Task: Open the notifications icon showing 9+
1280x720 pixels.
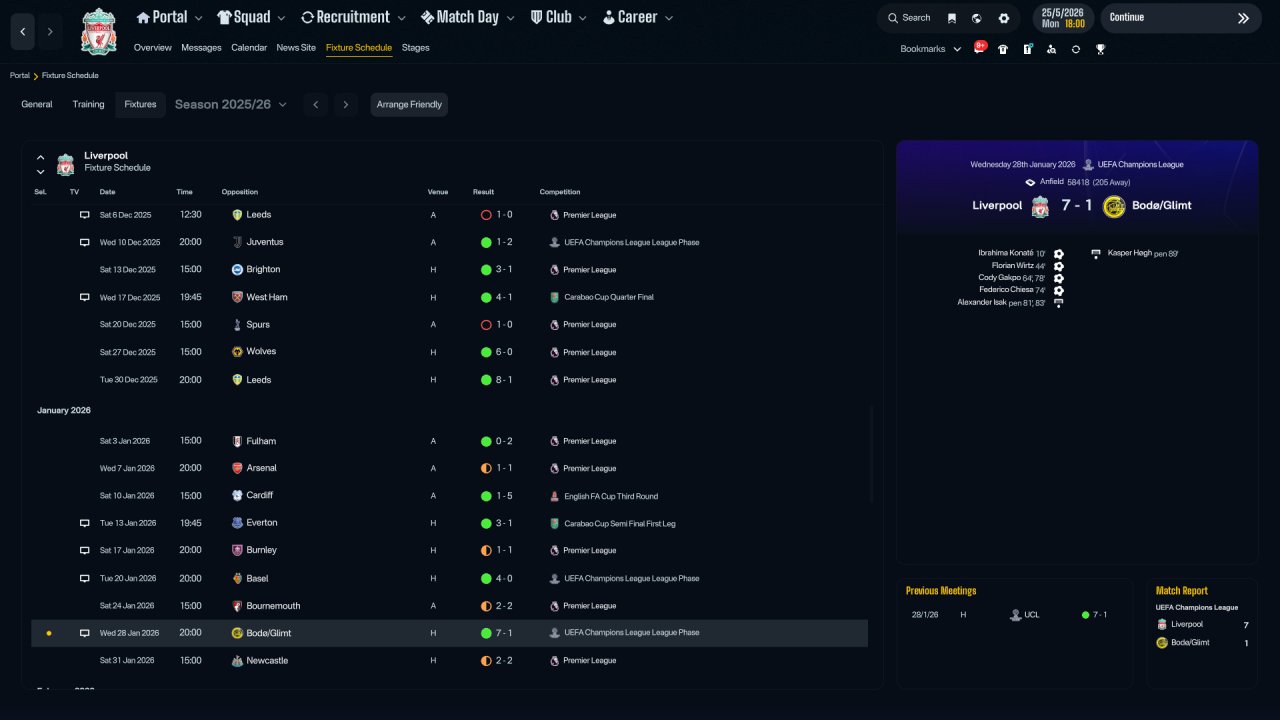Action: coord(979,48)
